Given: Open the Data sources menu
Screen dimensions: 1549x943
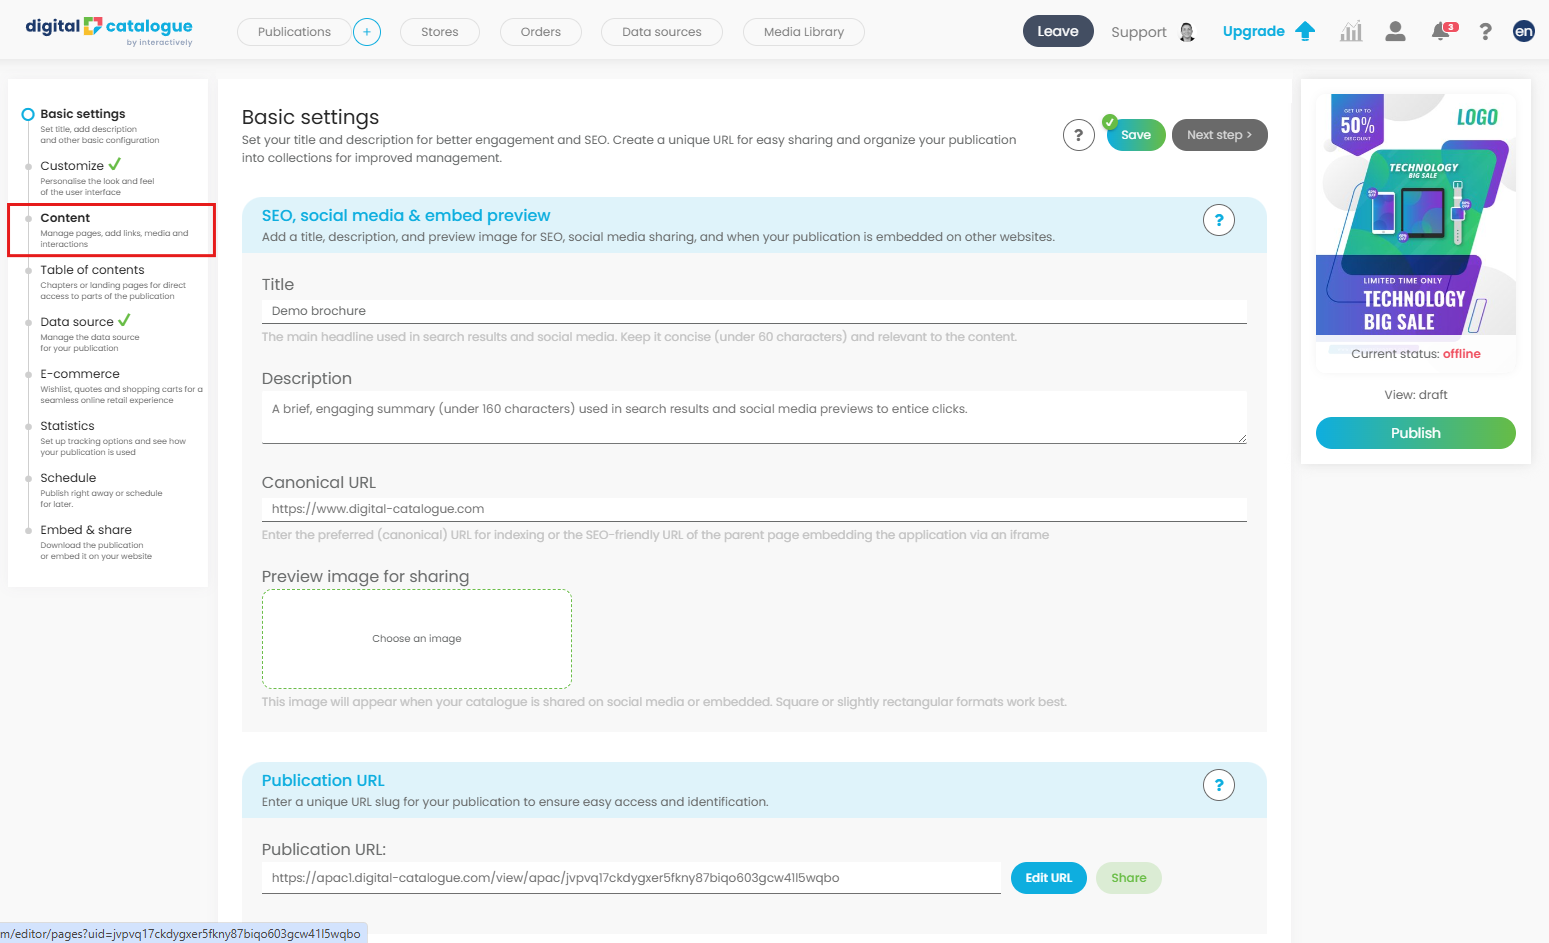Looking at the screenshot, I should pyautogui.click(x=661, y=32).
